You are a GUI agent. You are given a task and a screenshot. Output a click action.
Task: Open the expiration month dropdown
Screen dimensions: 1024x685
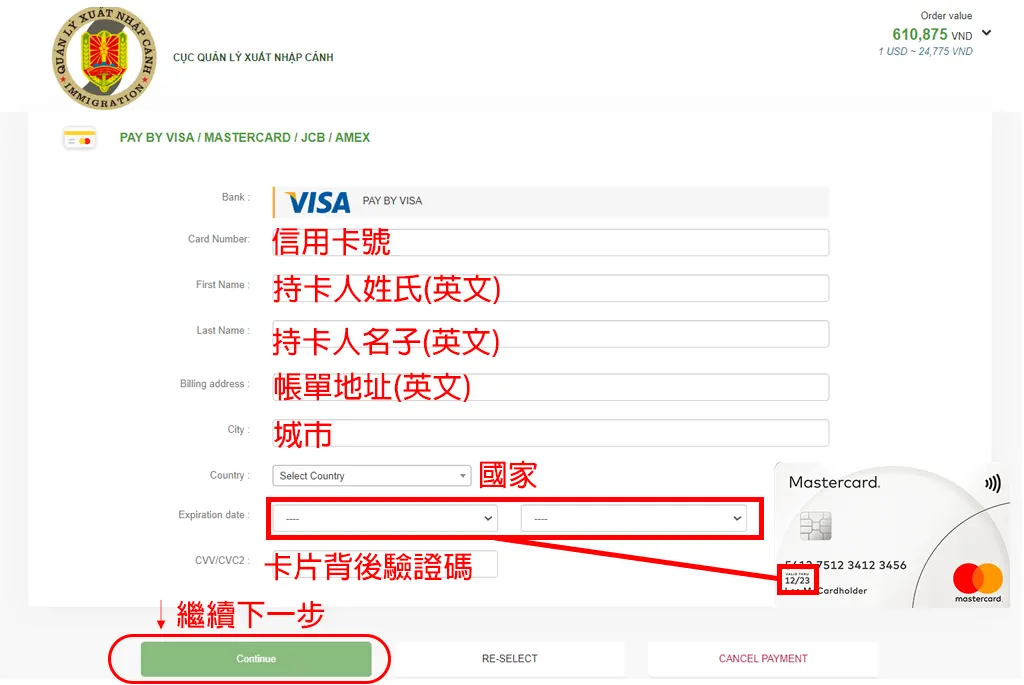tap(384, 518)
